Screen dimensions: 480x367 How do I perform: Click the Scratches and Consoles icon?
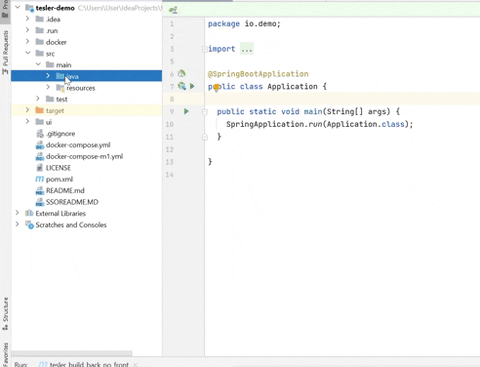pyautogui.click(x=29, y=225)
